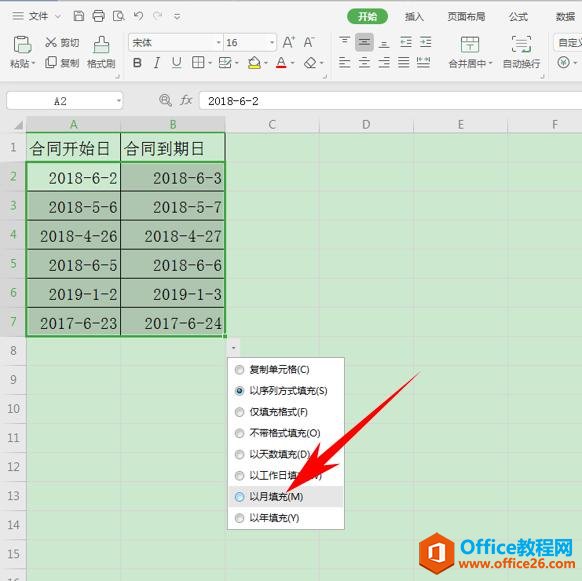The image size is (582, 581).
Task: Toggle italic formatting
Action: [157, 63]
